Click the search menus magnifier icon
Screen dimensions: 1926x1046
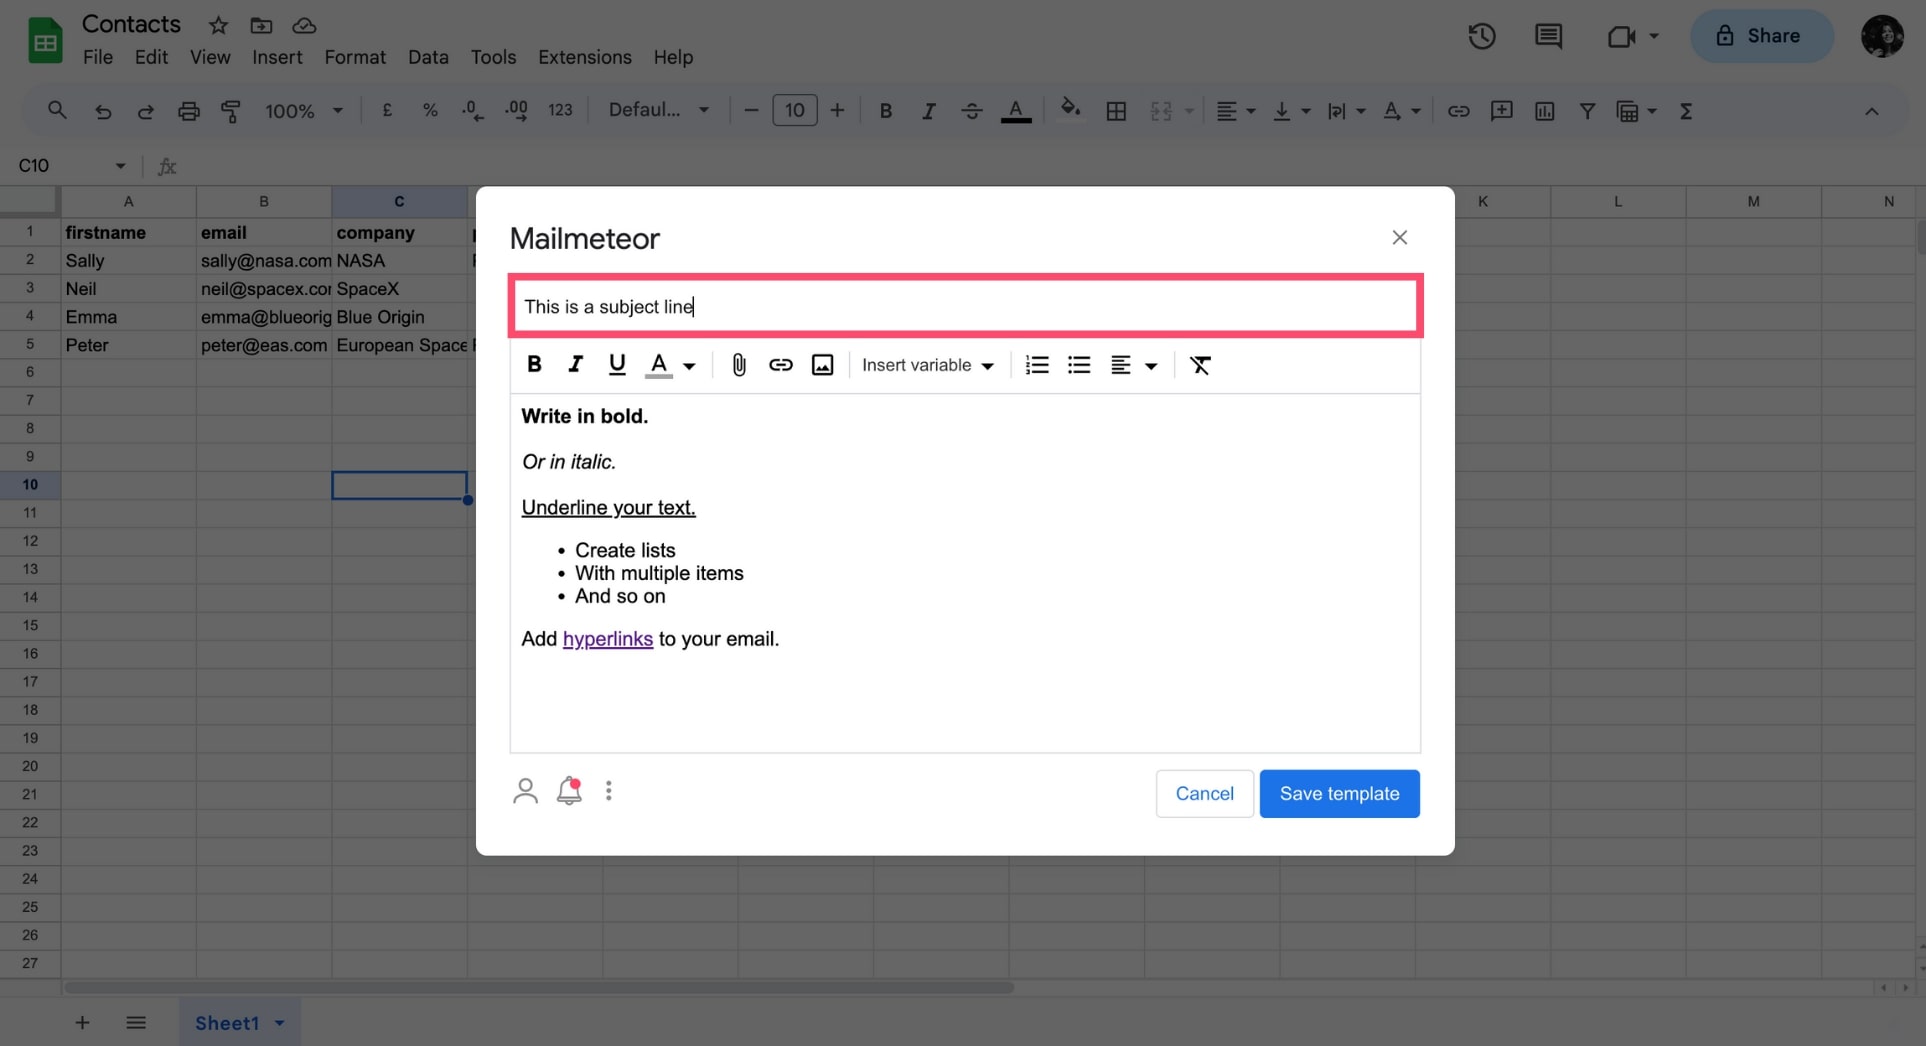[x=57, y=110]
